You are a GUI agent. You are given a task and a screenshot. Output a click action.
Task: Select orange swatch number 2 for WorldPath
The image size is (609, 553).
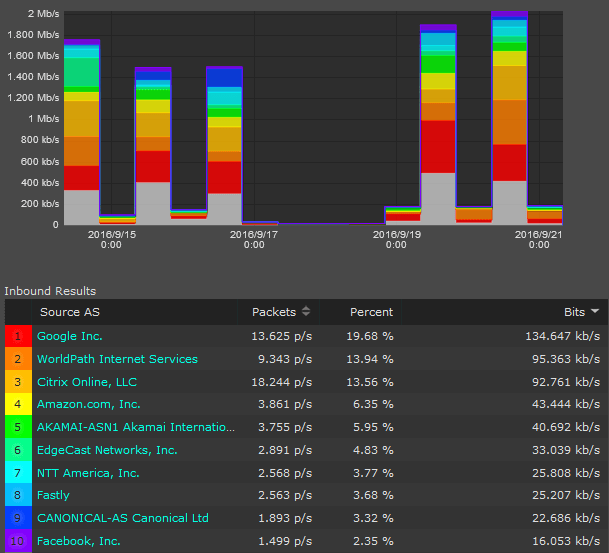(x=18, y=359)
